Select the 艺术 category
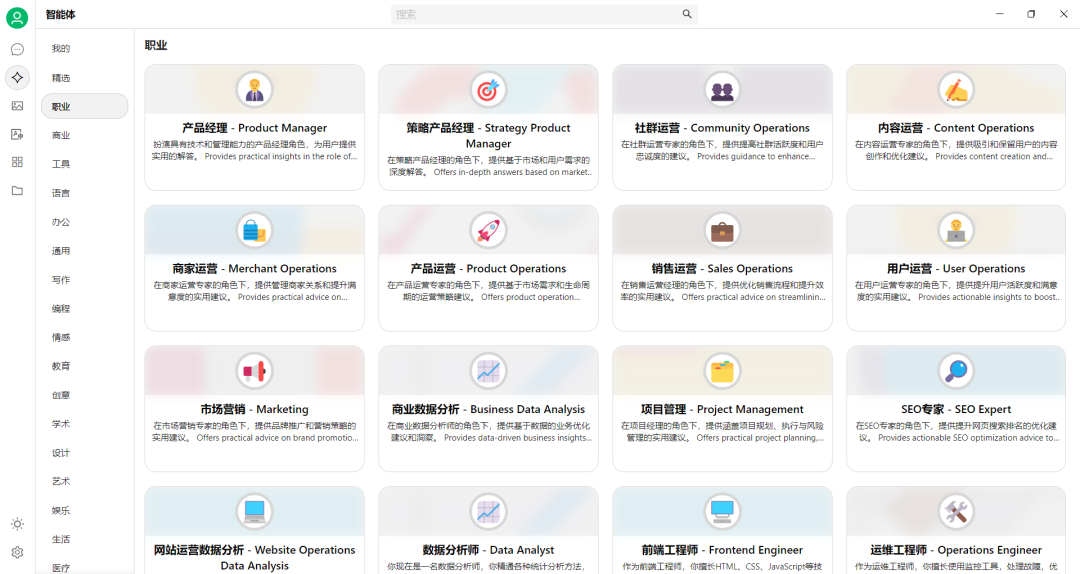 click(84, 481)
